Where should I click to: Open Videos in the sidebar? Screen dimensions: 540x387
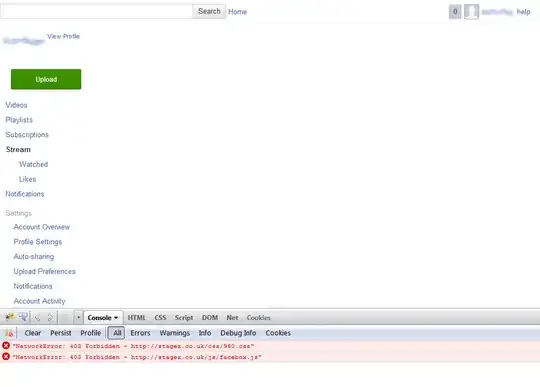pyautogui.click(x=16, y=105)
